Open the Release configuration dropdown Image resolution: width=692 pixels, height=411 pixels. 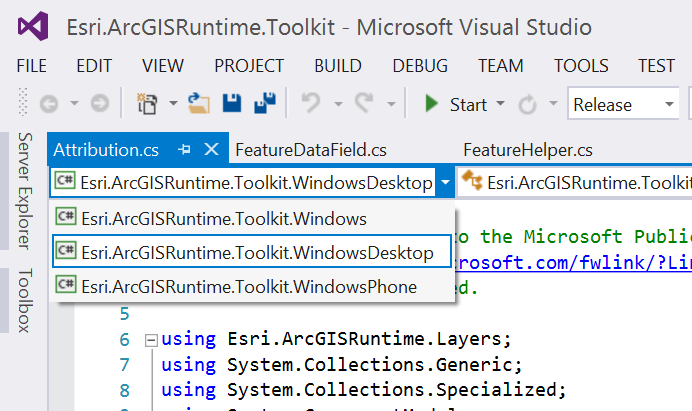[623, 104]
